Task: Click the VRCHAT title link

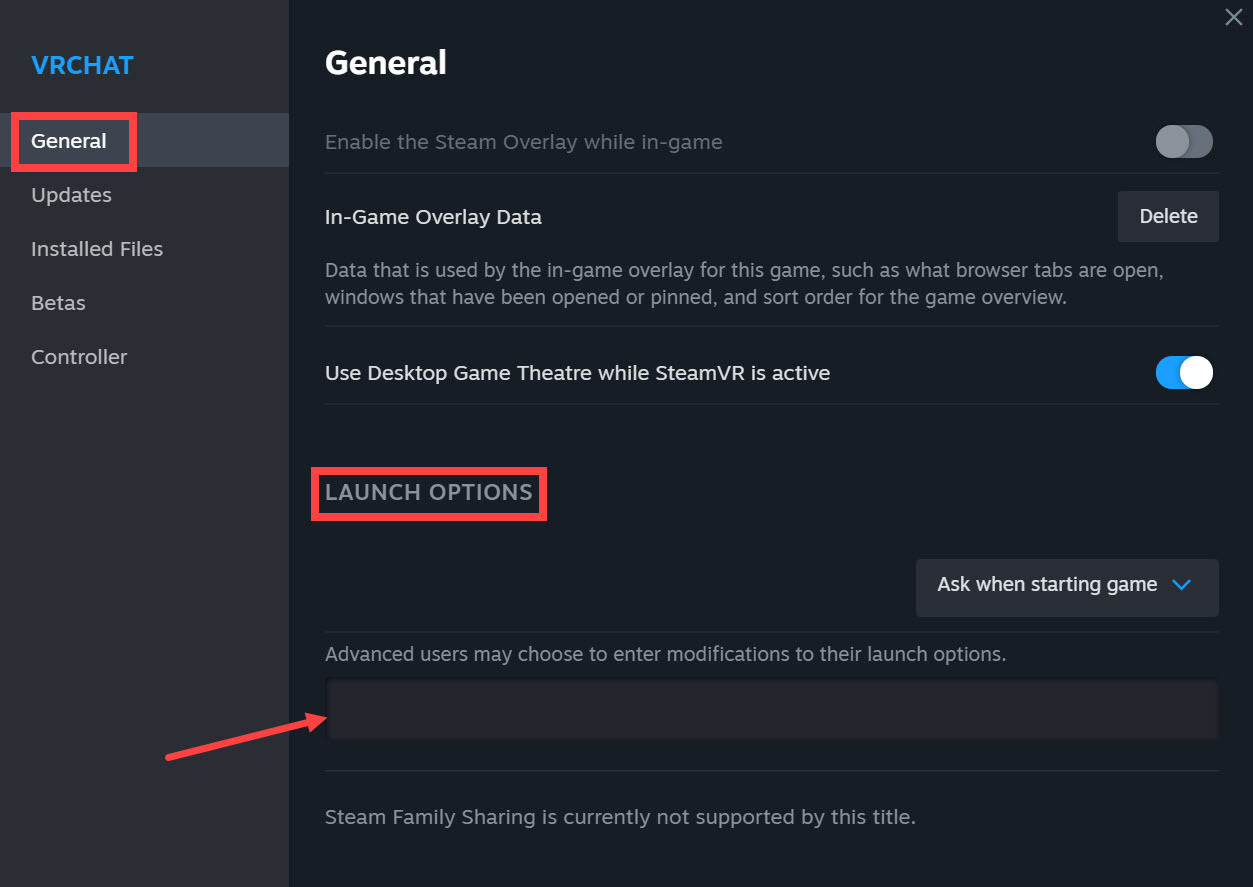Action: click(x=82, y=65)
